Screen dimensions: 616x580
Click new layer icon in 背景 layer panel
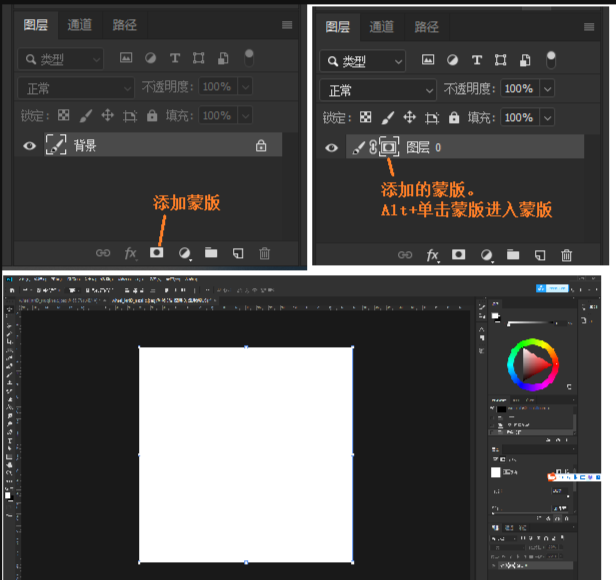click(x=238, y=253)
